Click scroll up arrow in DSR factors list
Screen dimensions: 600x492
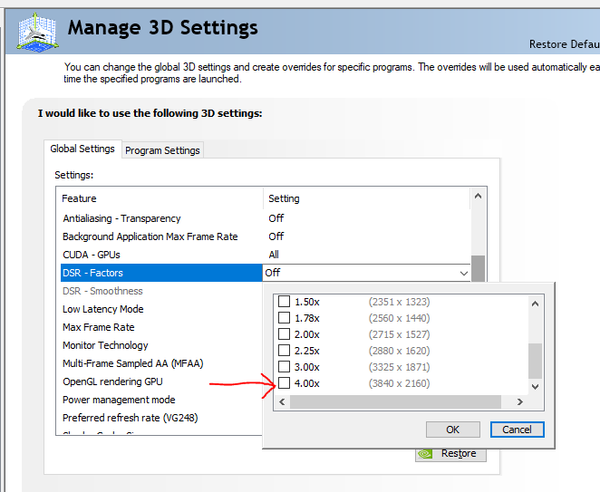(535, 304)
